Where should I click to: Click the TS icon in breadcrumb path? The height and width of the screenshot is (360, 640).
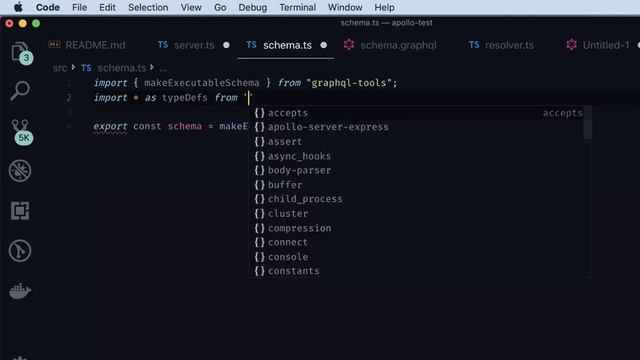(86, 68)
